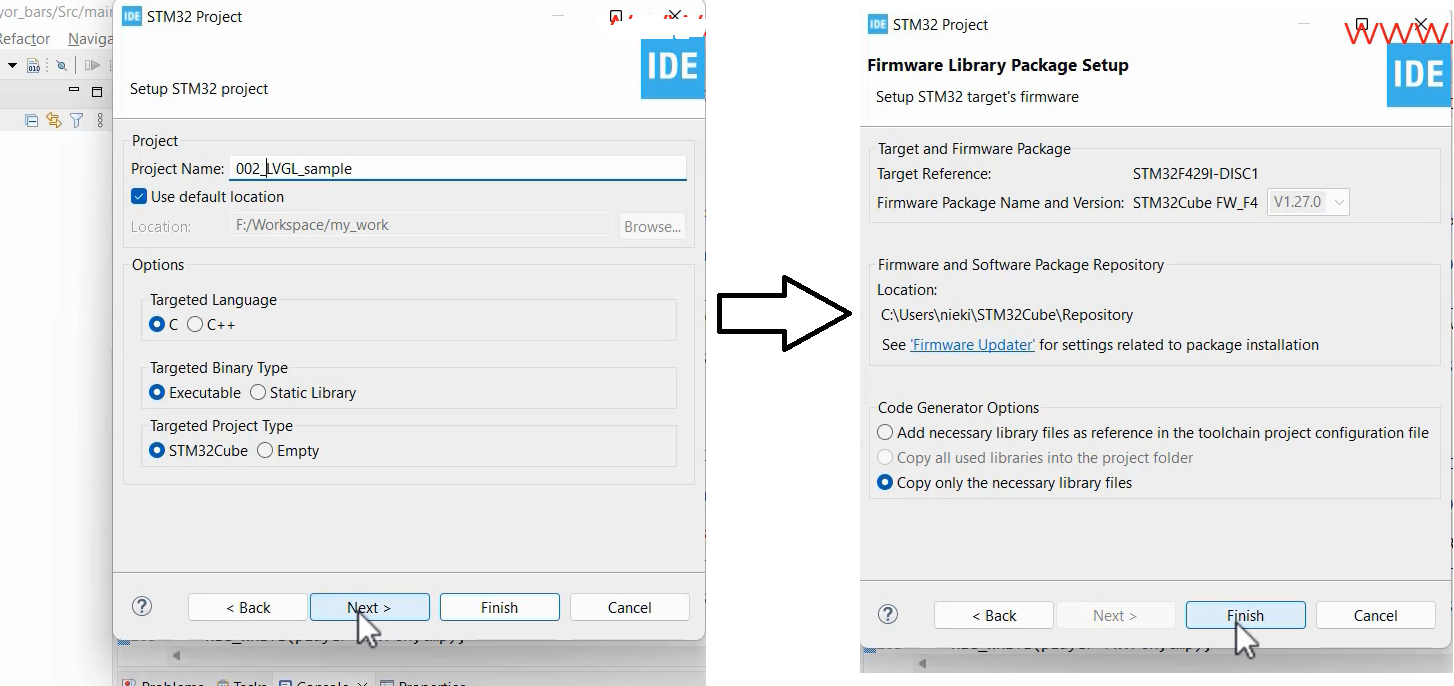This screenshot has width=1454, height=686.
Task: Click the Project Name input field
Action: [x=458, y=168]
